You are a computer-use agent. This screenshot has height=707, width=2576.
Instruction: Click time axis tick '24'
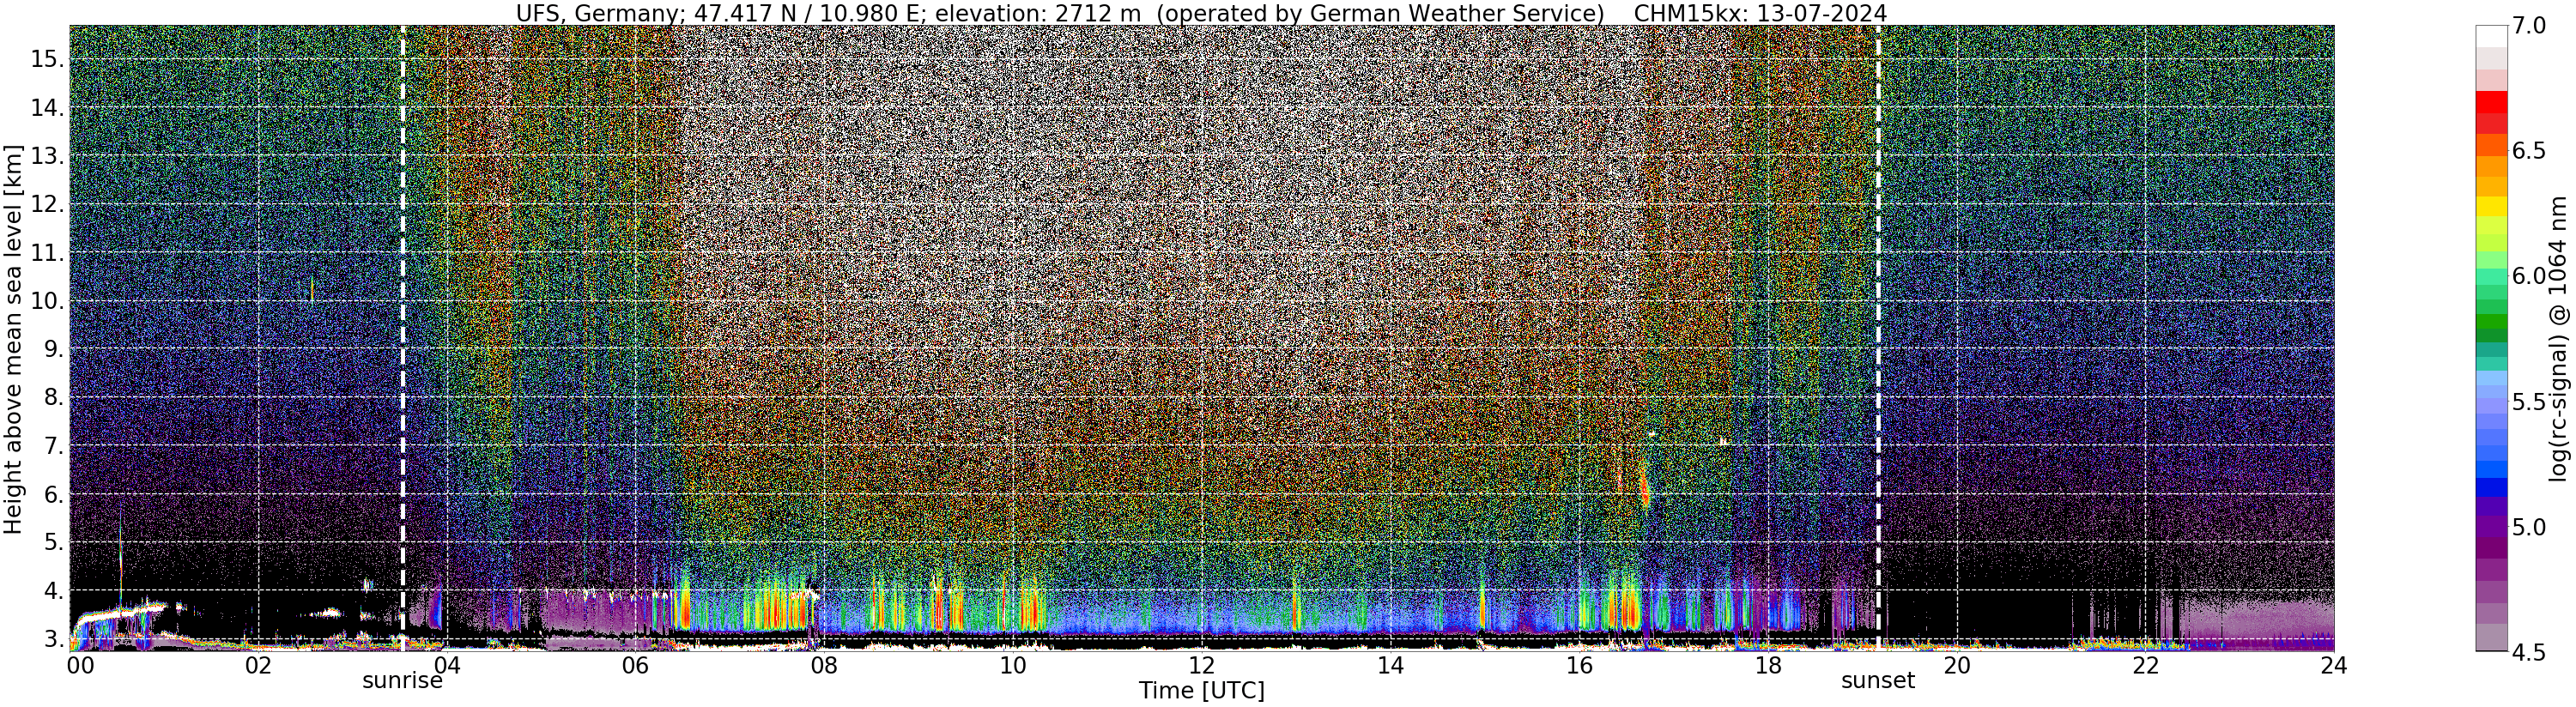coord(2334,665)
